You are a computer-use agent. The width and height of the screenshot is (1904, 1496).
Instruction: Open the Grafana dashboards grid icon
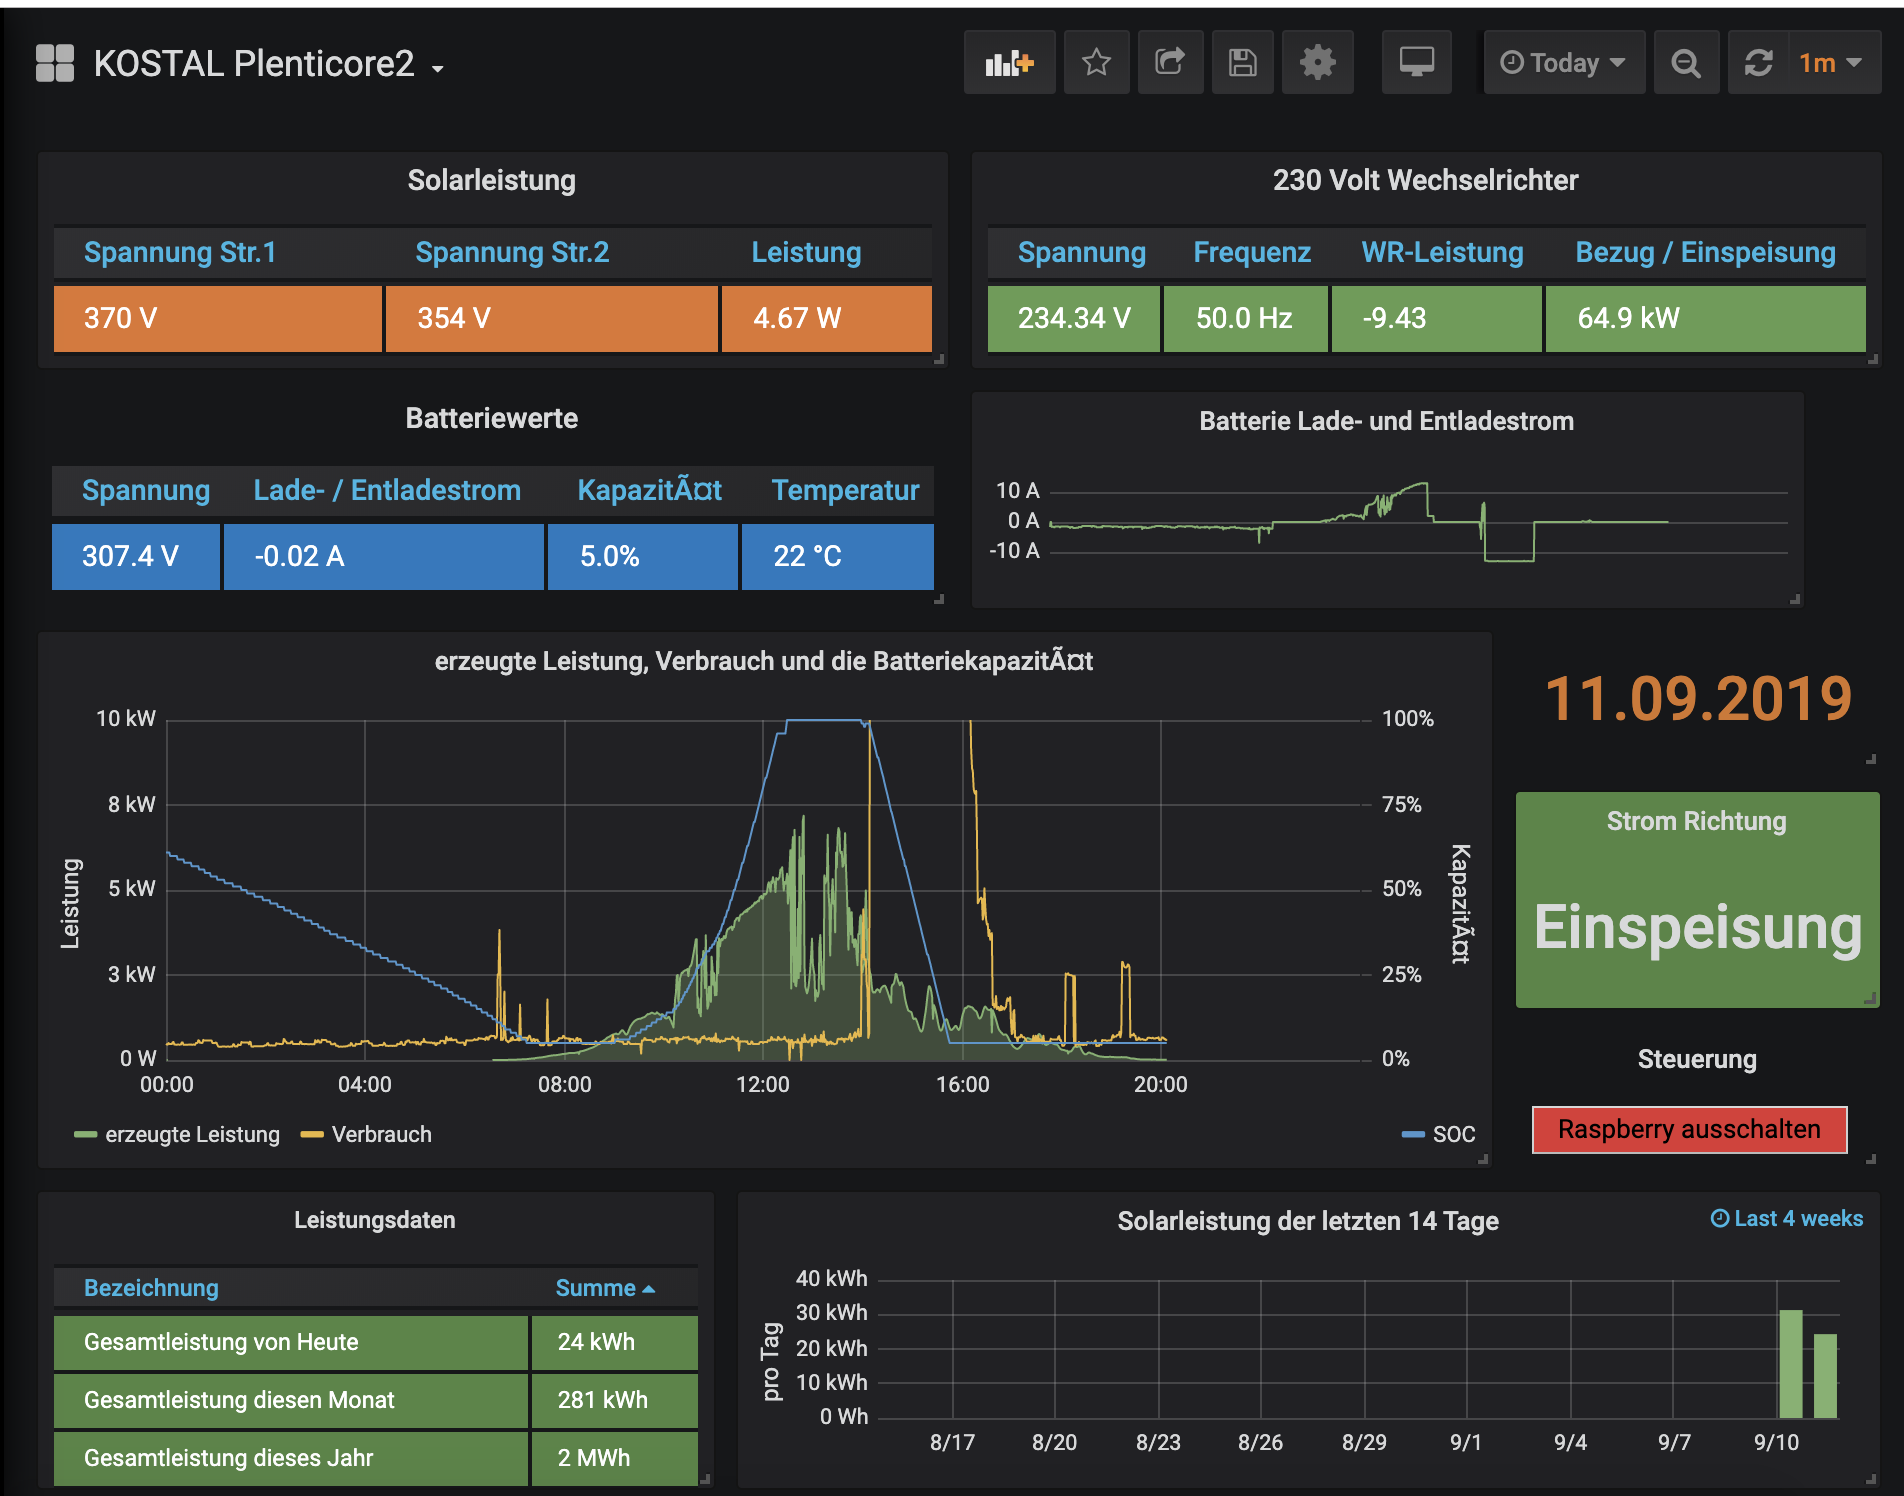(x=55, y=63)
